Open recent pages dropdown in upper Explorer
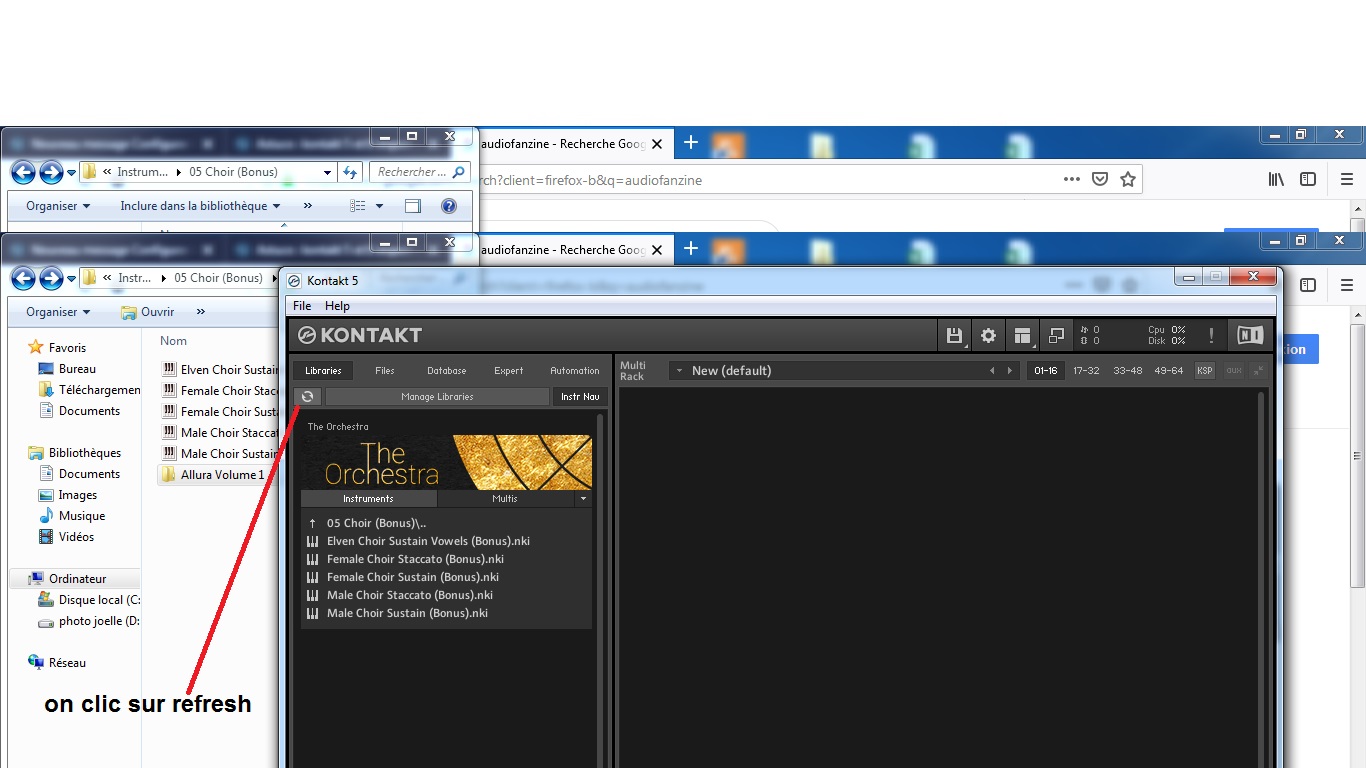Screen dimensions: 1366x768 (x=71, y=173)
